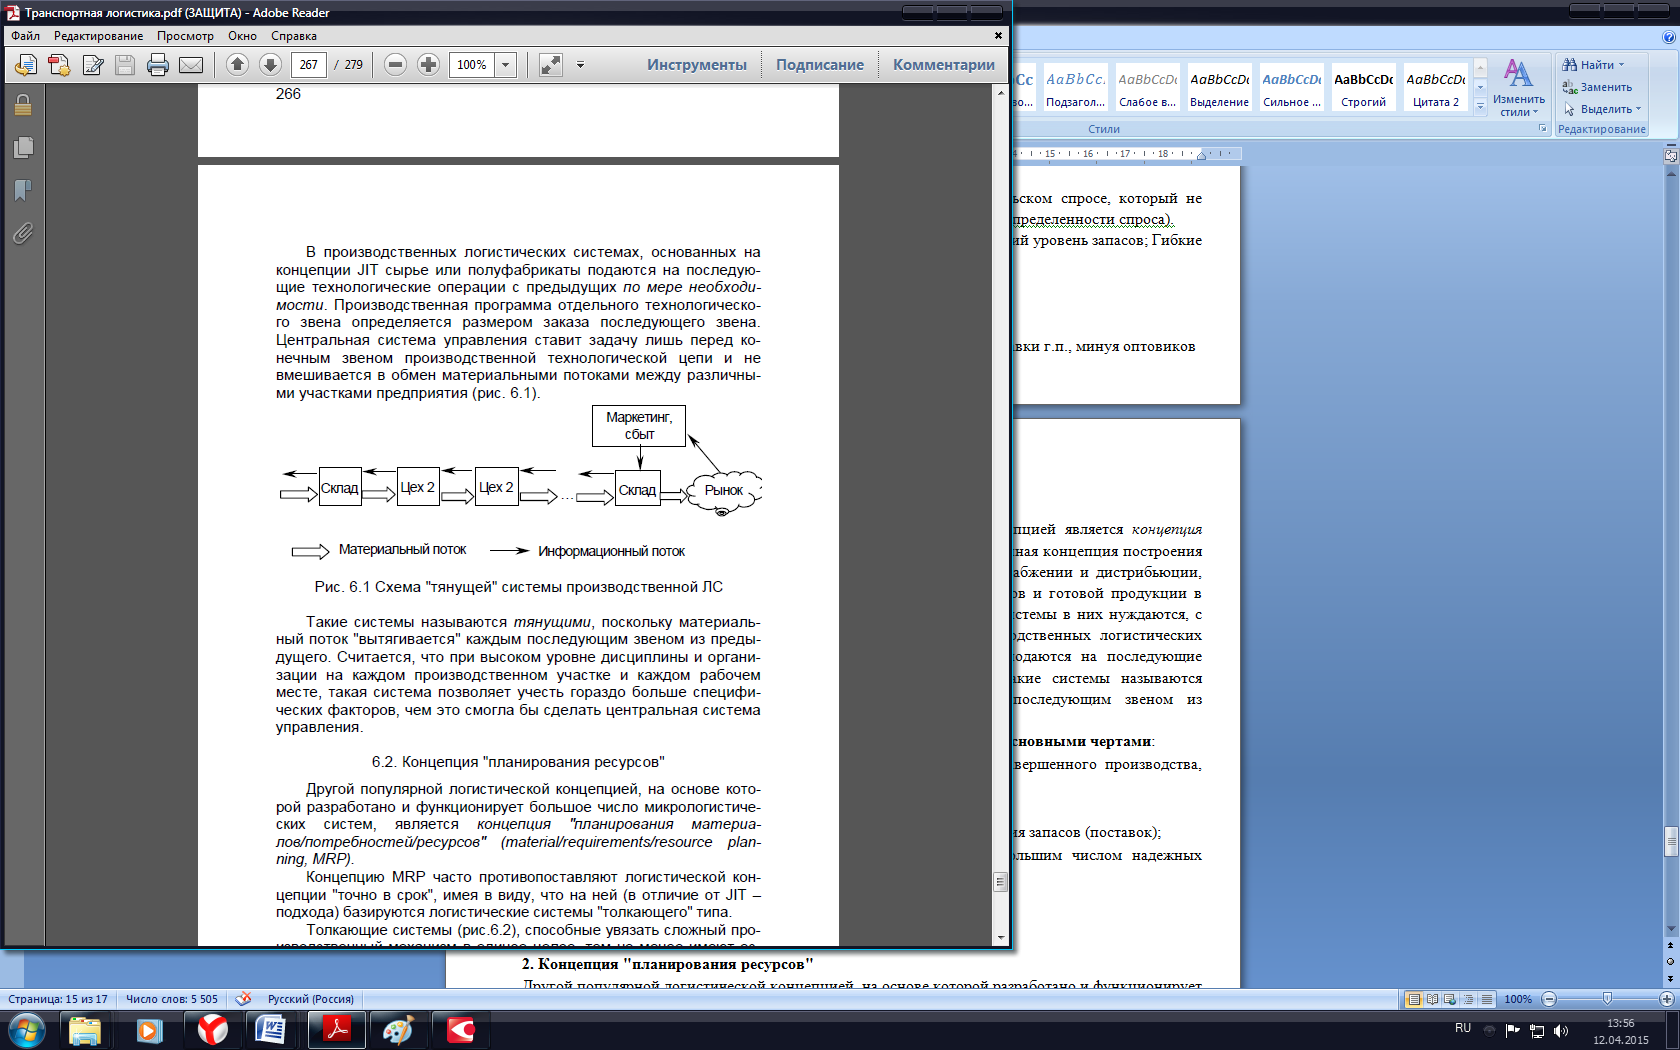
Task: Open Yandex browser from the taskbar
Action: [212, 1029]
